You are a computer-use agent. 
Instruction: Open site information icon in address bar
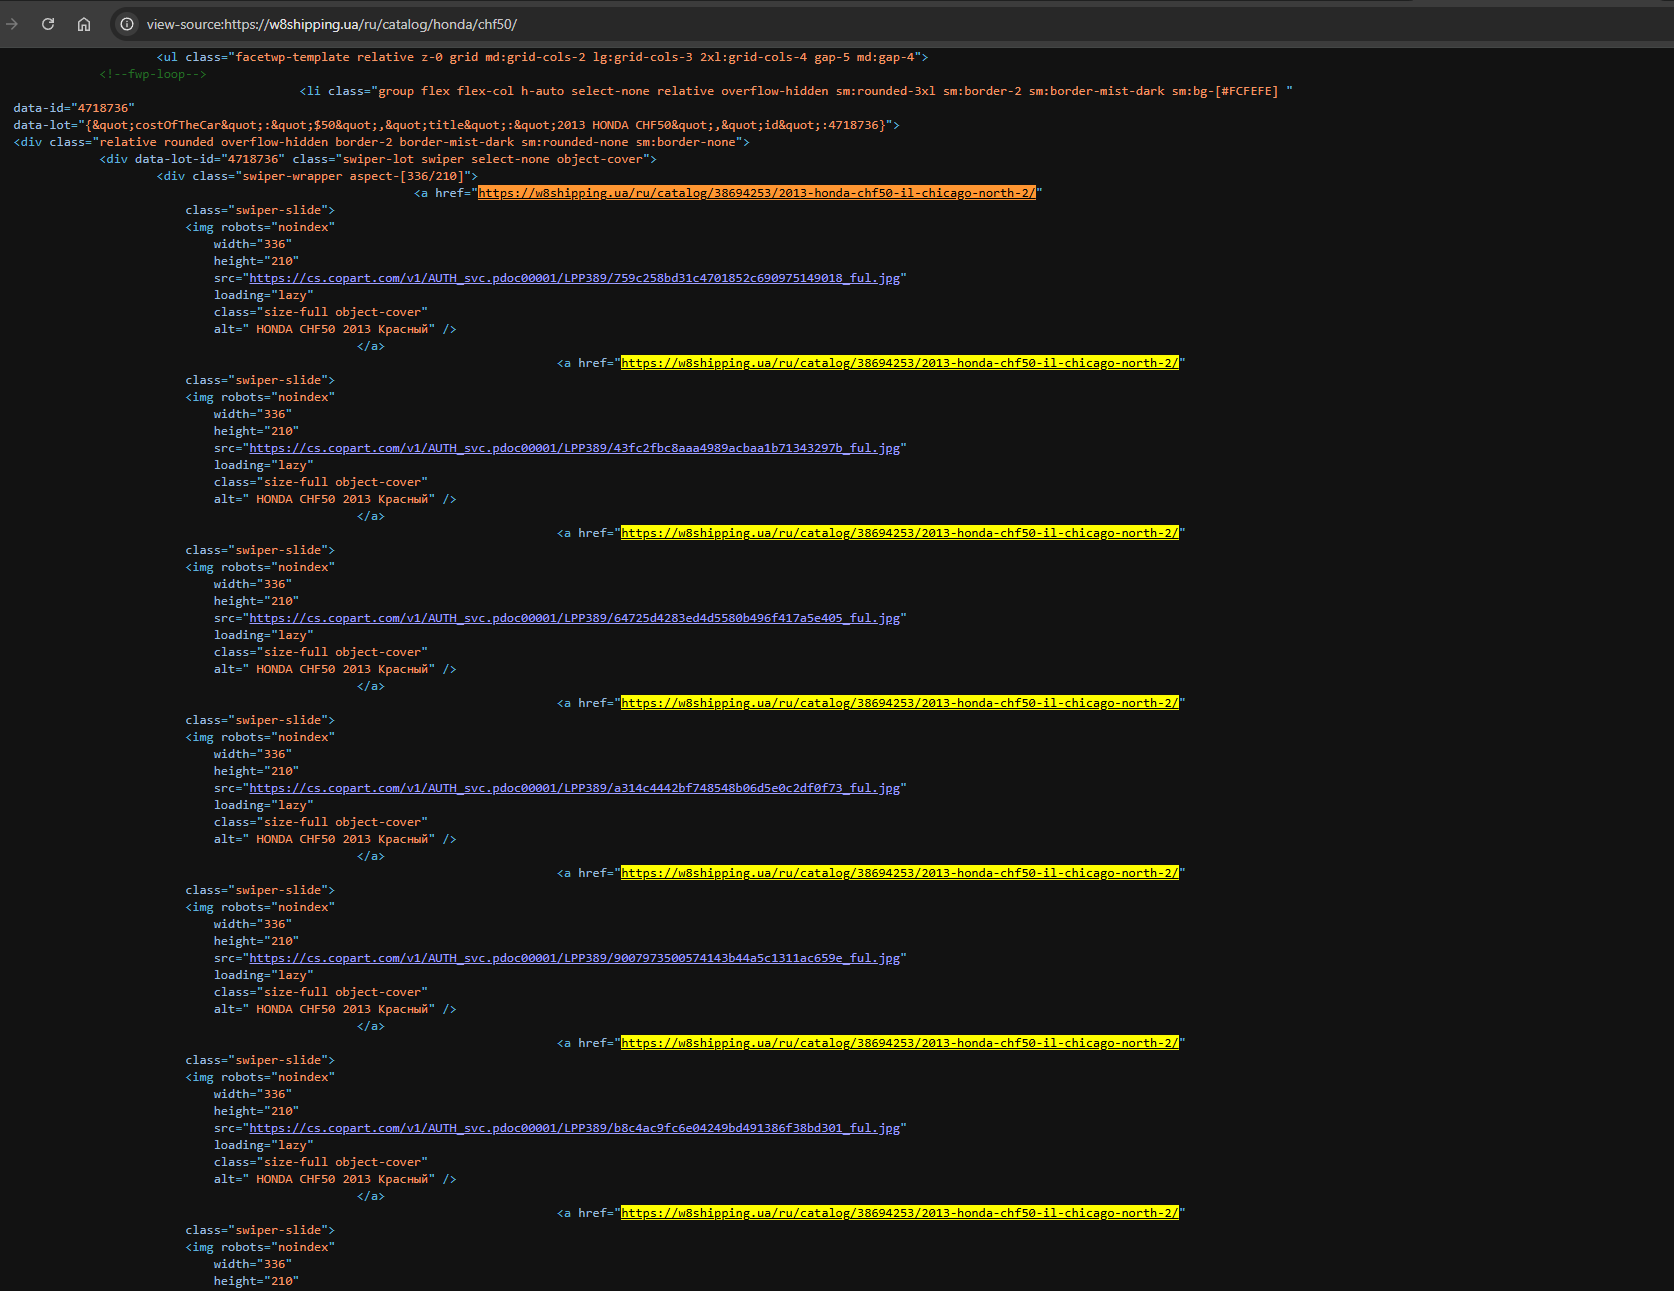click(127, 24)
